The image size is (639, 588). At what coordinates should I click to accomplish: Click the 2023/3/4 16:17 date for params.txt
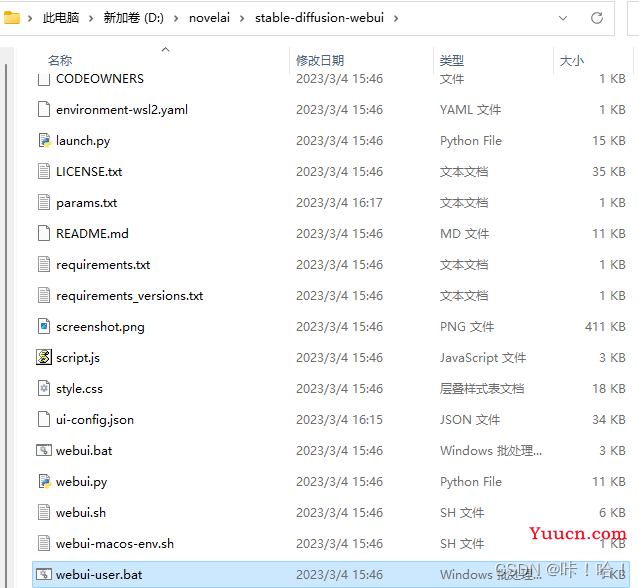point(339,203)
